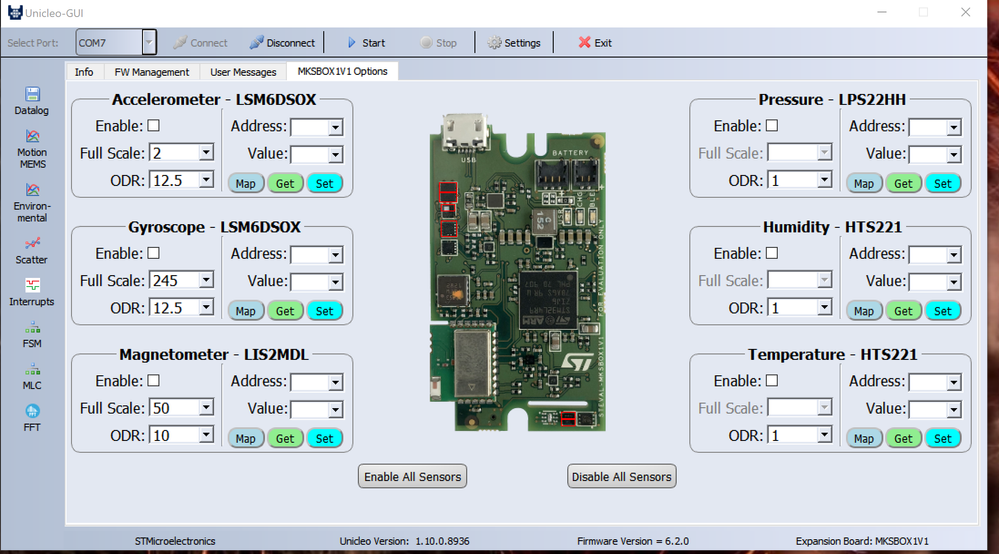999x554 pixels.
Task: Open Pressure ODR dropdown
Action: click(824, 180)
